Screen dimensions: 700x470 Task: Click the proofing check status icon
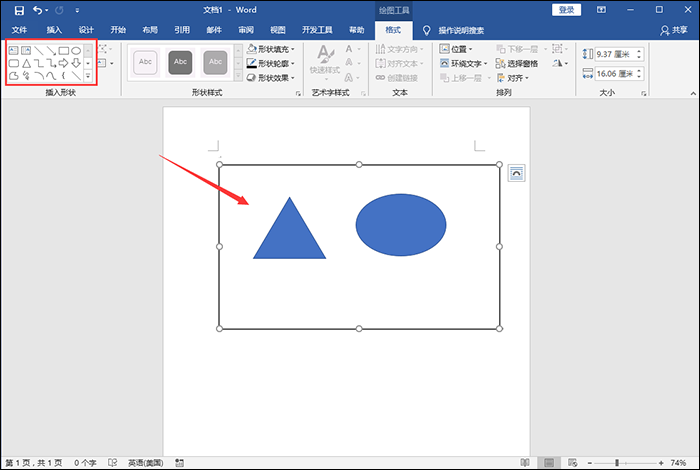tap(112, 462)
